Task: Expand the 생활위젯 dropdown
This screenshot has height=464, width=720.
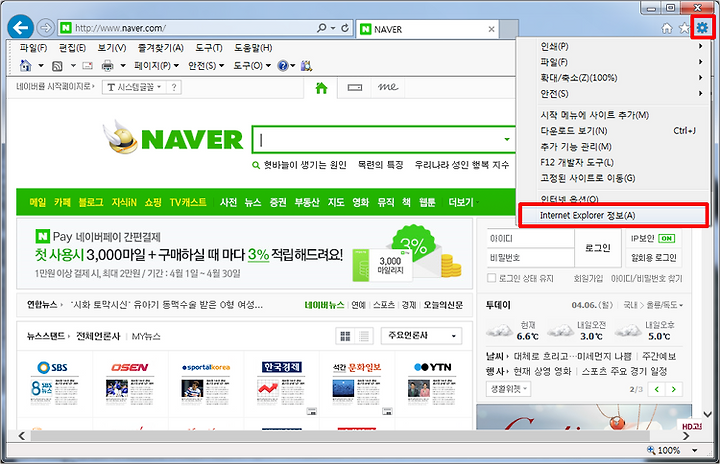Action: tap(508, 389)
